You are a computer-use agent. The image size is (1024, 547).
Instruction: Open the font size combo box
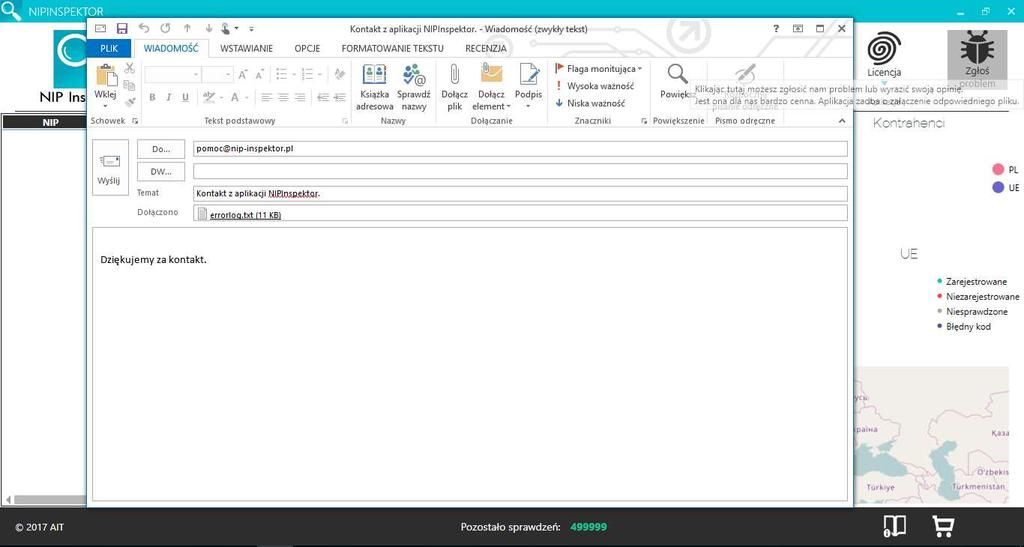coord(217,74)
